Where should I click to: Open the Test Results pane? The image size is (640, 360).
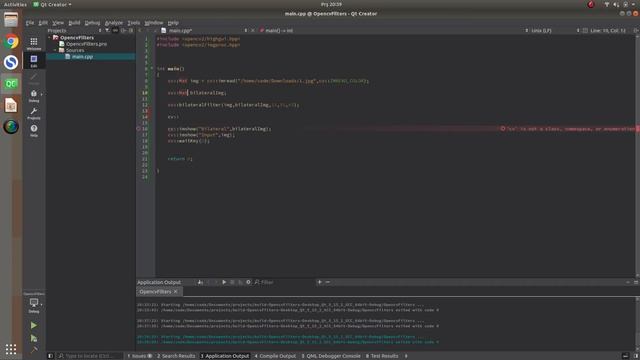tap(382, 356)
